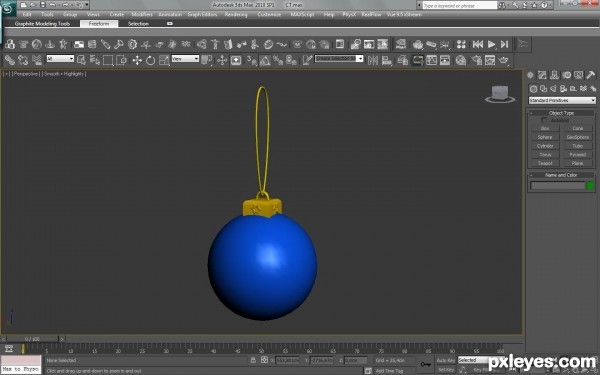This screenshot has height=375, width=600.
Task: Click the ViewCube in viewport
Action: point(500,94)
